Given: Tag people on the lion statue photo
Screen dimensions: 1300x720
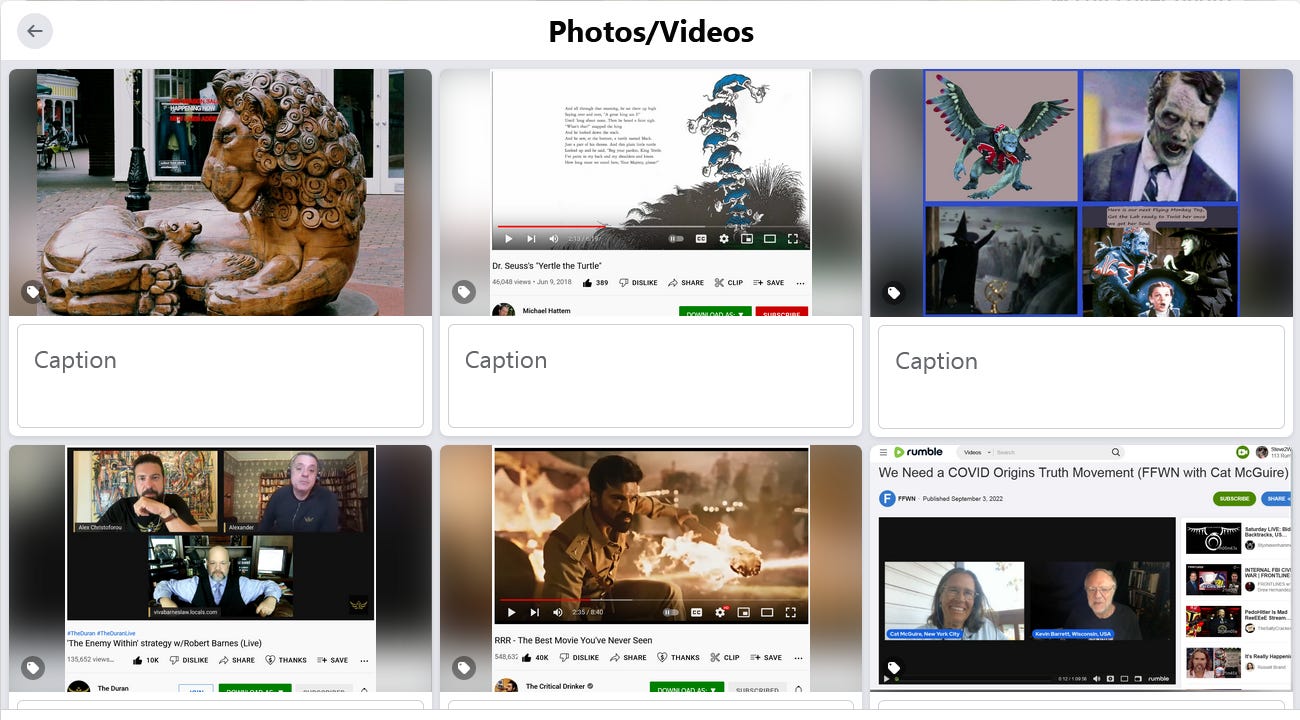Looking at the screenshot, I should (33, 292).
